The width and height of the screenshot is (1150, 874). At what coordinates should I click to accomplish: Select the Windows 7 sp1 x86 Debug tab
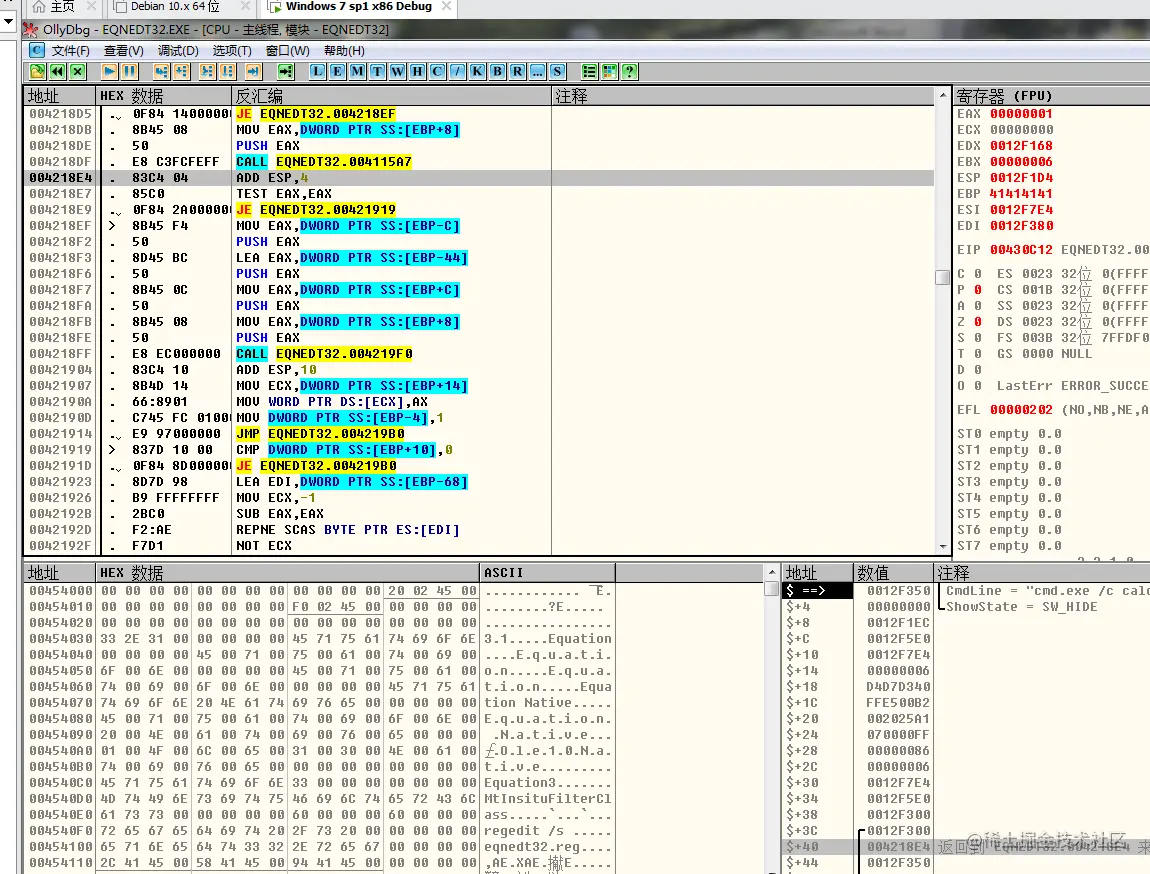click(x=359, y=7)
